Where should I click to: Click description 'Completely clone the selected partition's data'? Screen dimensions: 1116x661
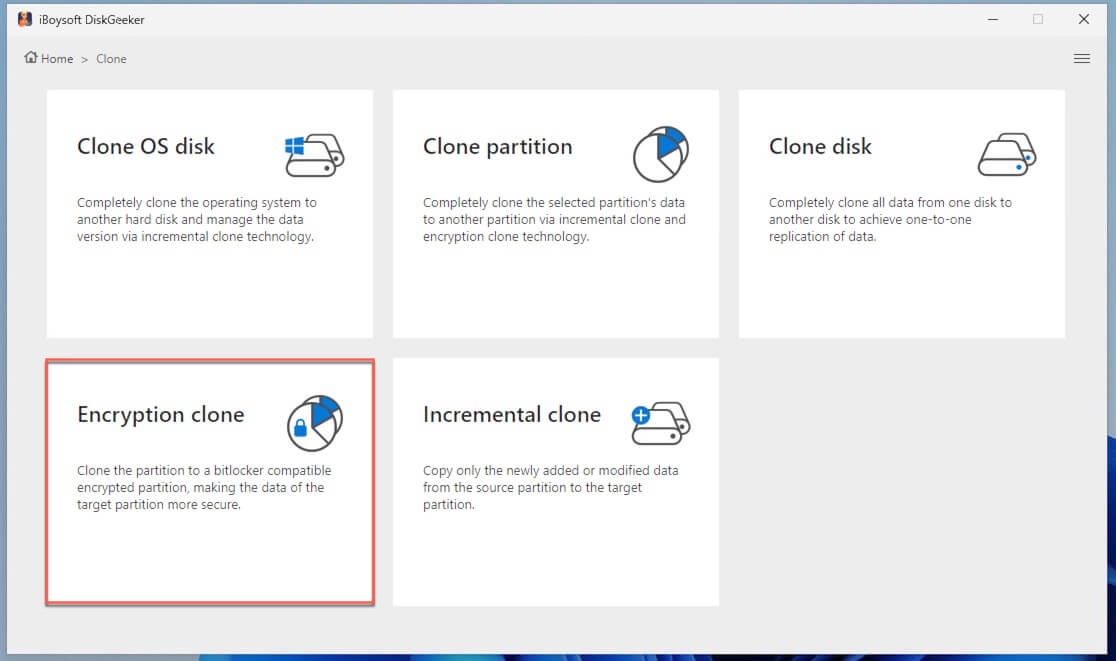click(554, 203)
